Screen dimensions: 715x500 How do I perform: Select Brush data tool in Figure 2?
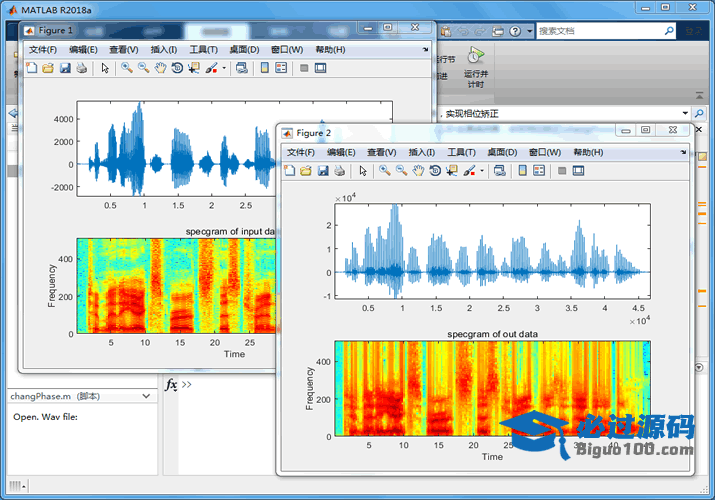coord(469,170)
